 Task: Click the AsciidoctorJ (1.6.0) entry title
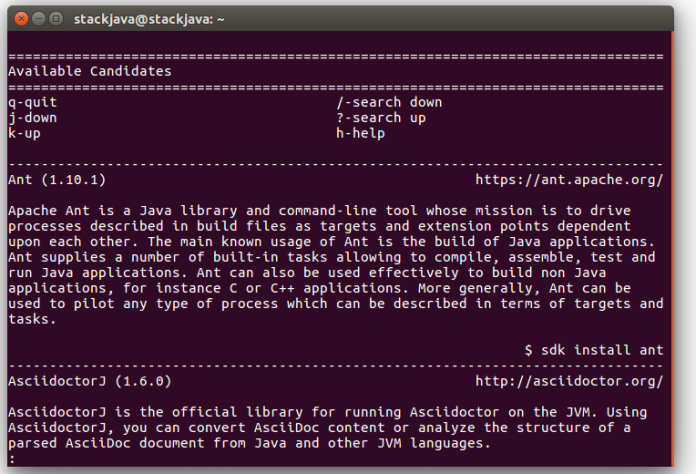89,381
